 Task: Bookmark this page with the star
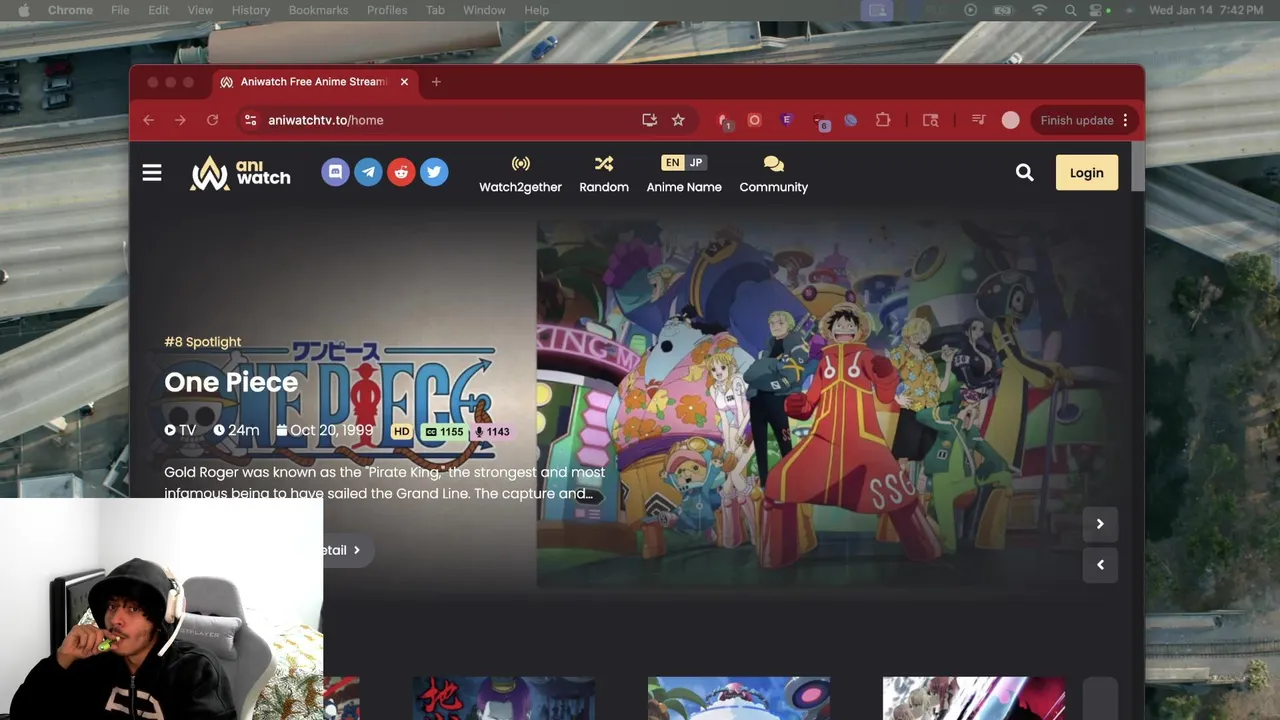click(x=678, y=120)
